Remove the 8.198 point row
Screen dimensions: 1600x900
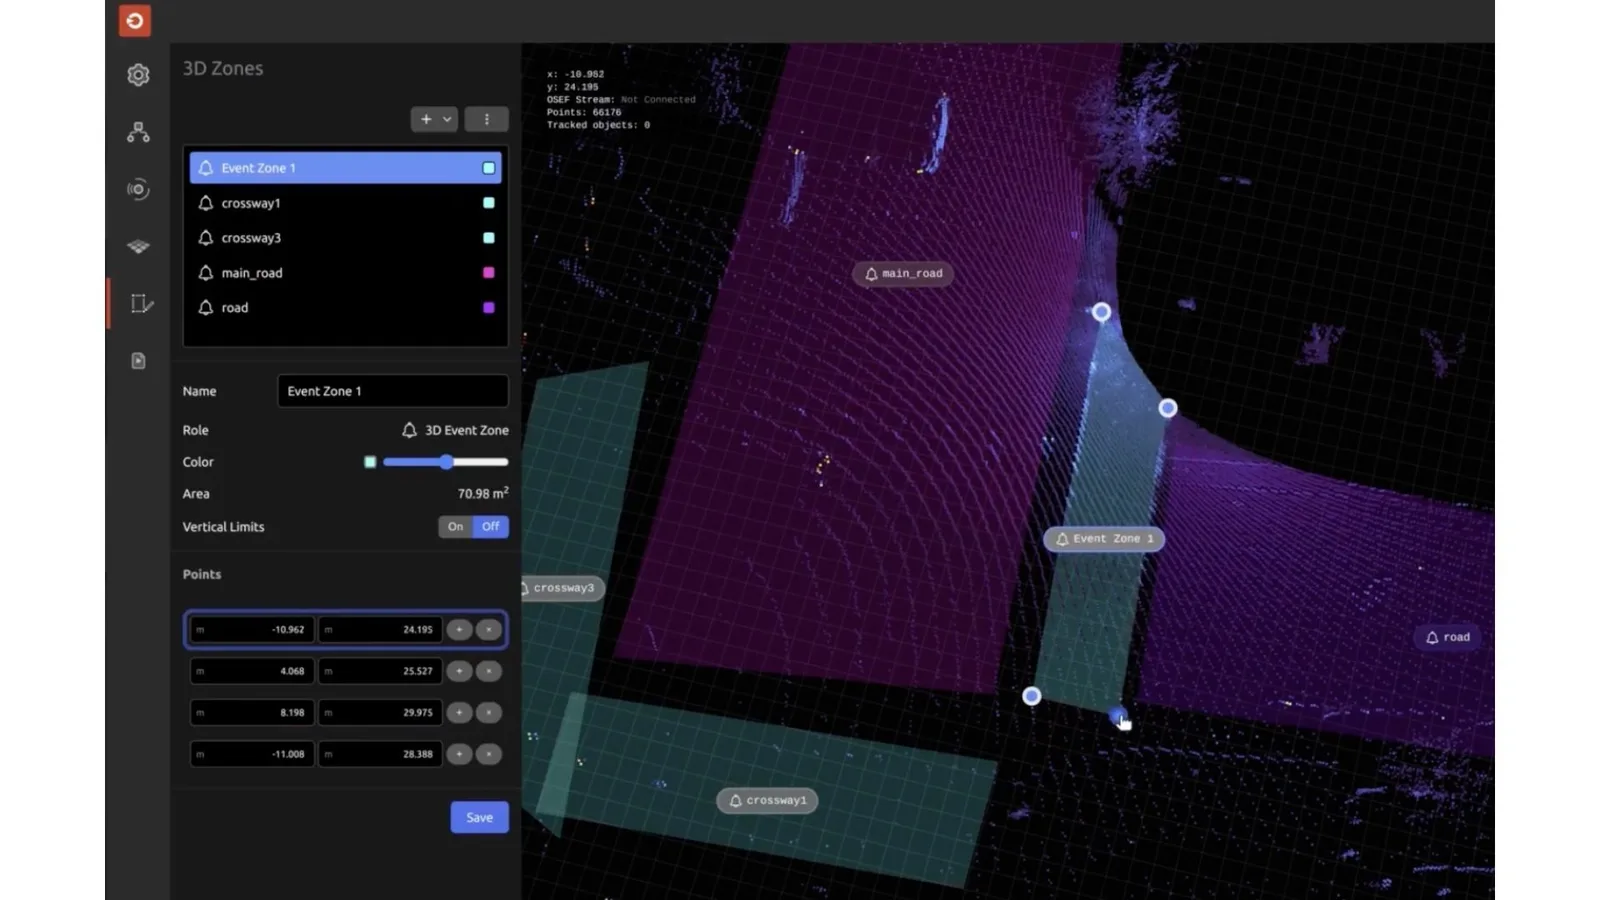click(x=489, y=713)
